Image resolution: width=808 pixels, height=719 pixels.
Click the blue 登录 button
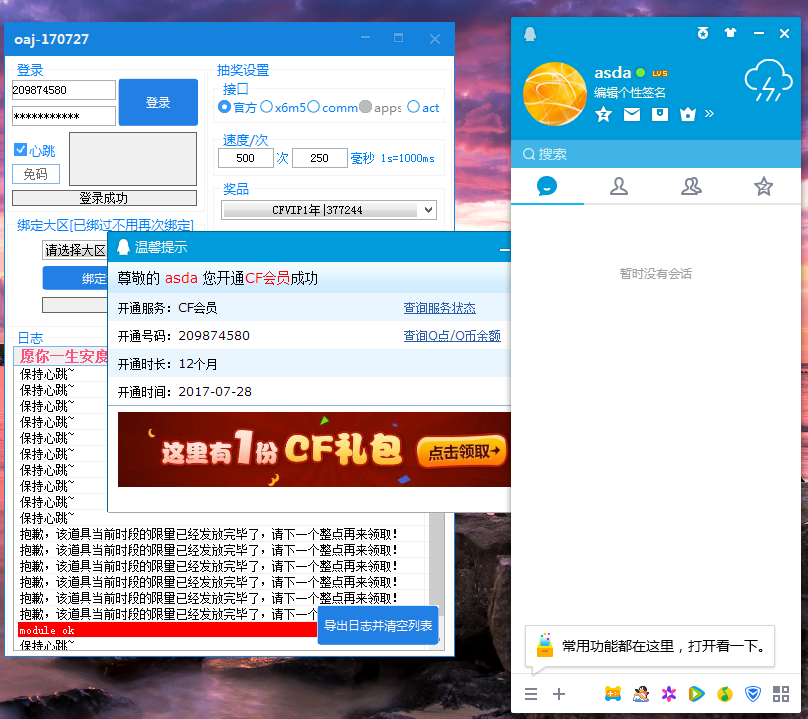tap(158, 103)
